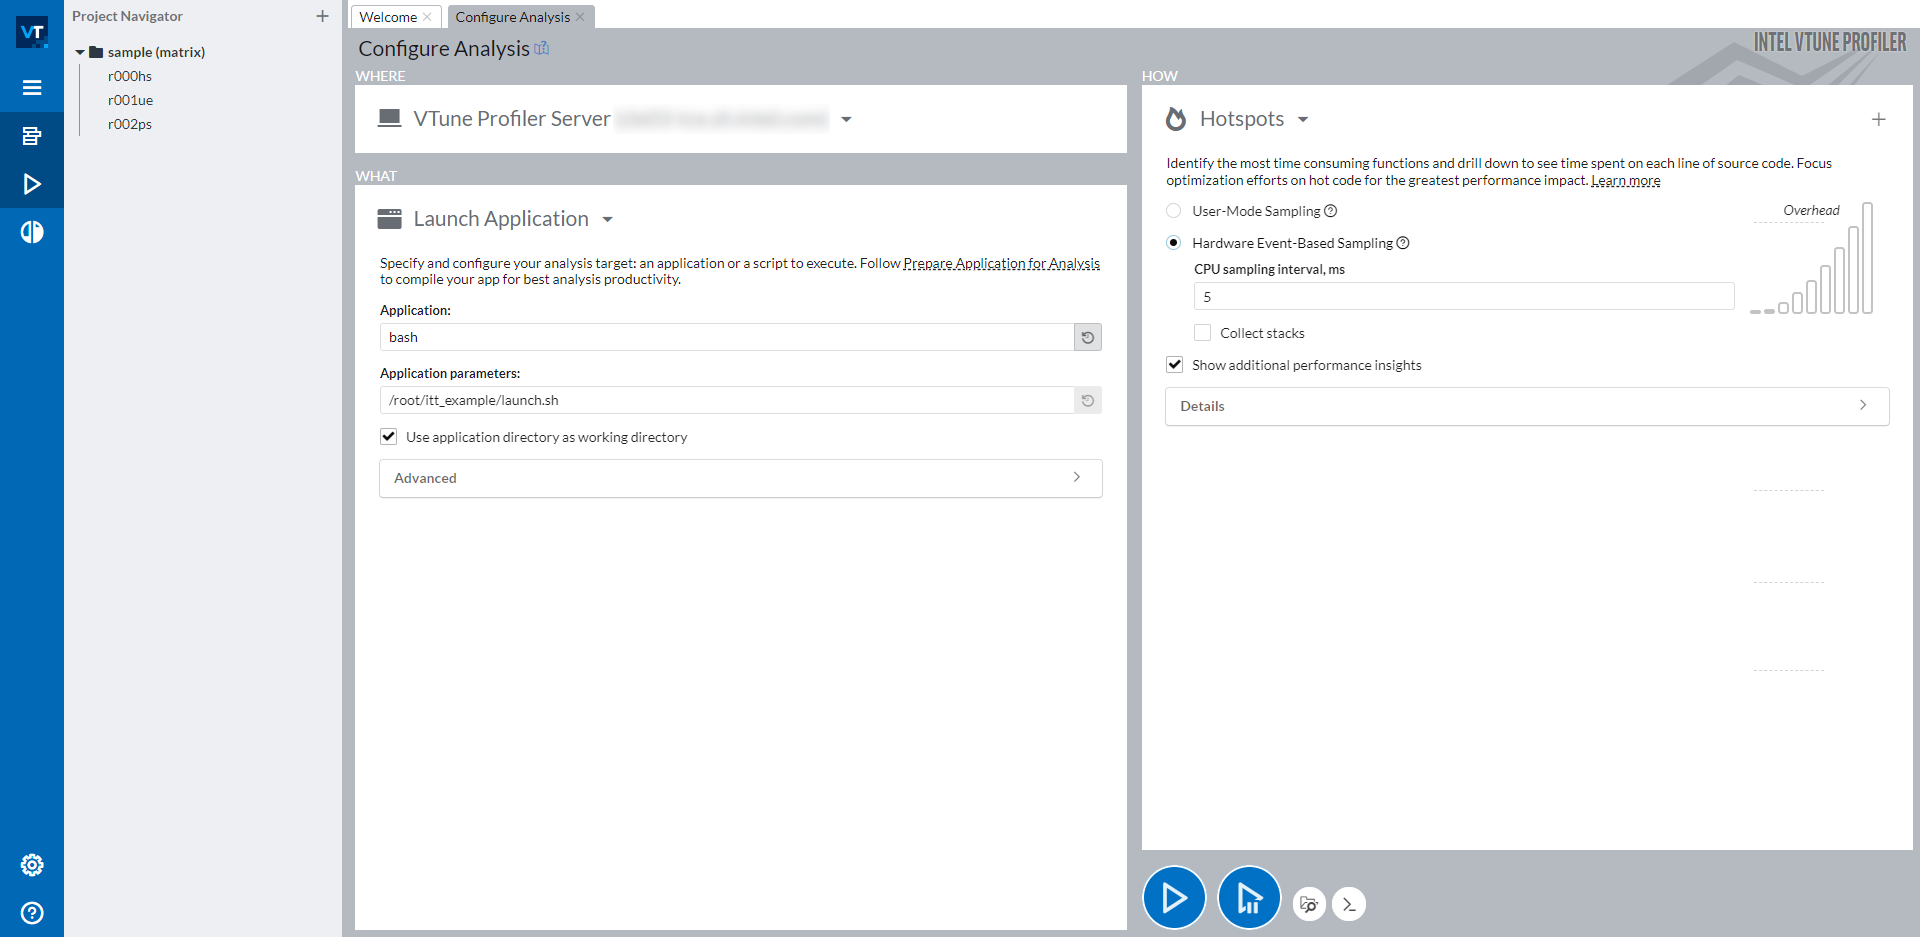Open the command line icon button
Screen dimensions: 1920x937
(1349, 904)
